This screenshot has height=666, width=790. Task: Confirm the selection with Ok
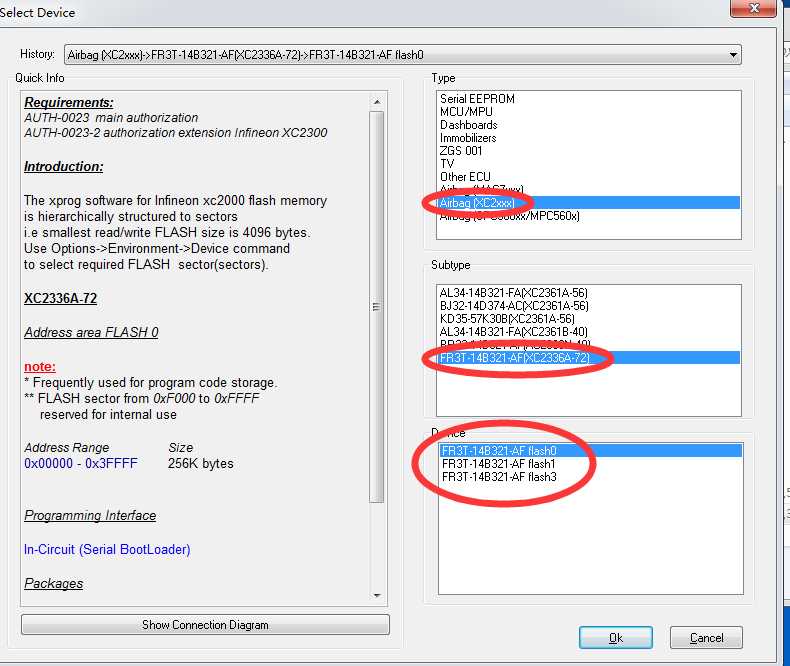pyautogui.click(x=615, y=637)
